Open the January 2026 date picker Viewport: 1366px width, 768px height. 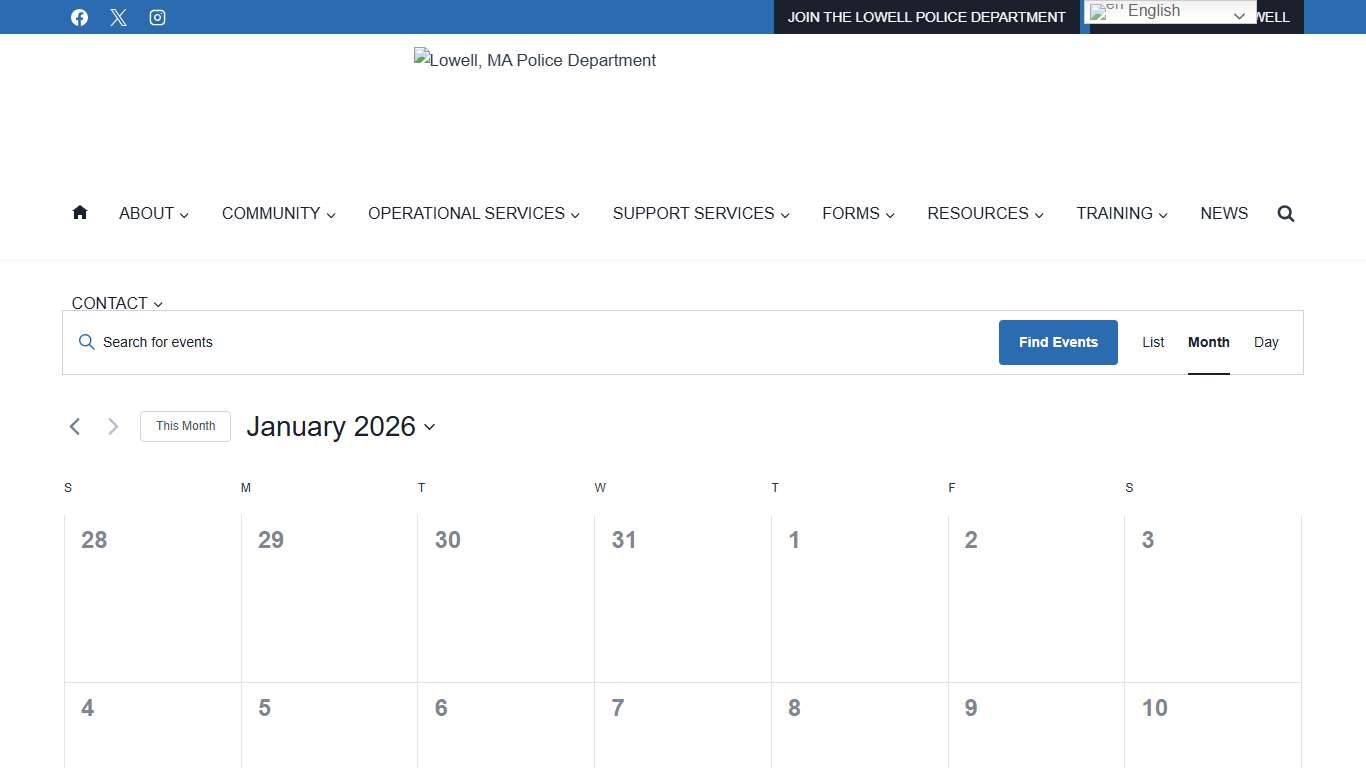pos(341,427)
